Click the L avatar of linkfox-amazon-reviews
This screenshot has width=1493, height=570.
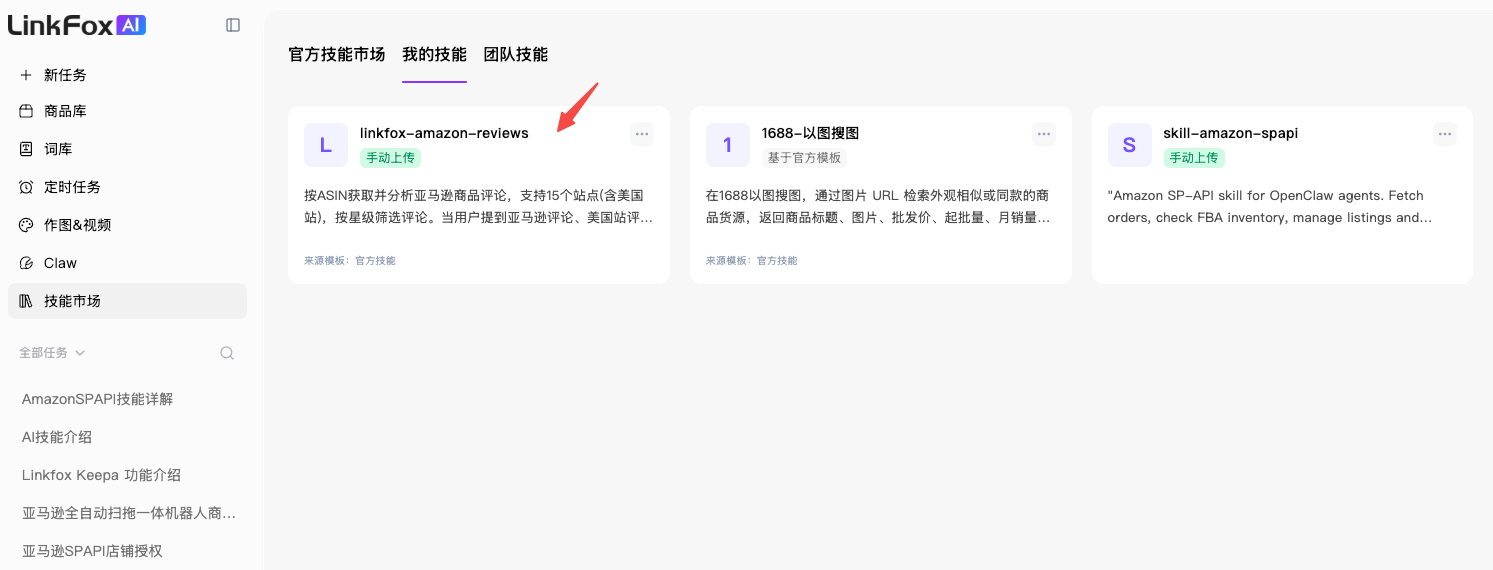[x=326, y=145]
